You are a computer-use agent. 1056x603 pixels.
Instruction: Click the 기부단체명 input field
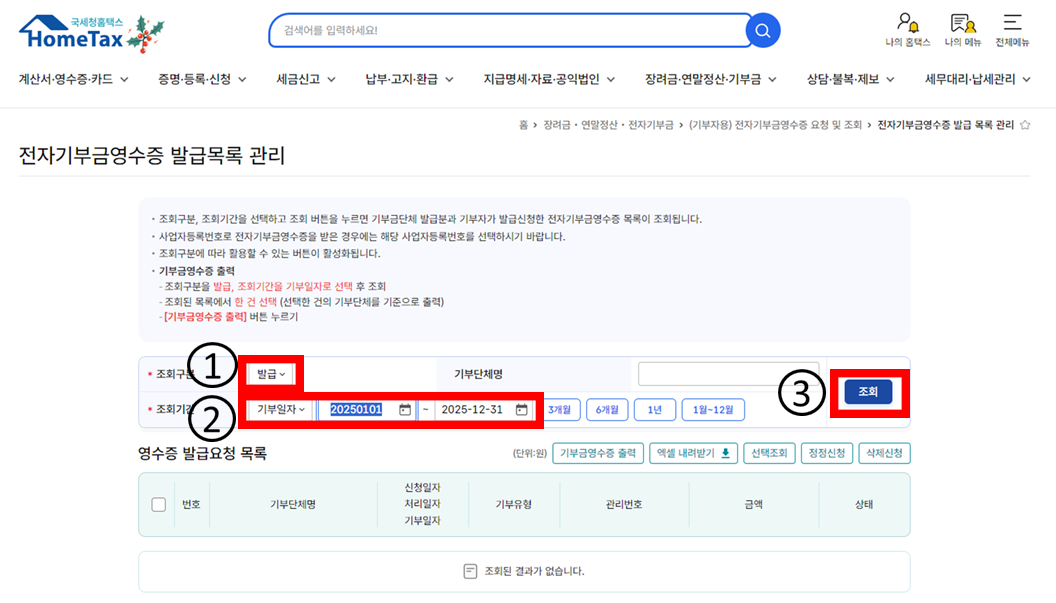click(x=728, y=374)
